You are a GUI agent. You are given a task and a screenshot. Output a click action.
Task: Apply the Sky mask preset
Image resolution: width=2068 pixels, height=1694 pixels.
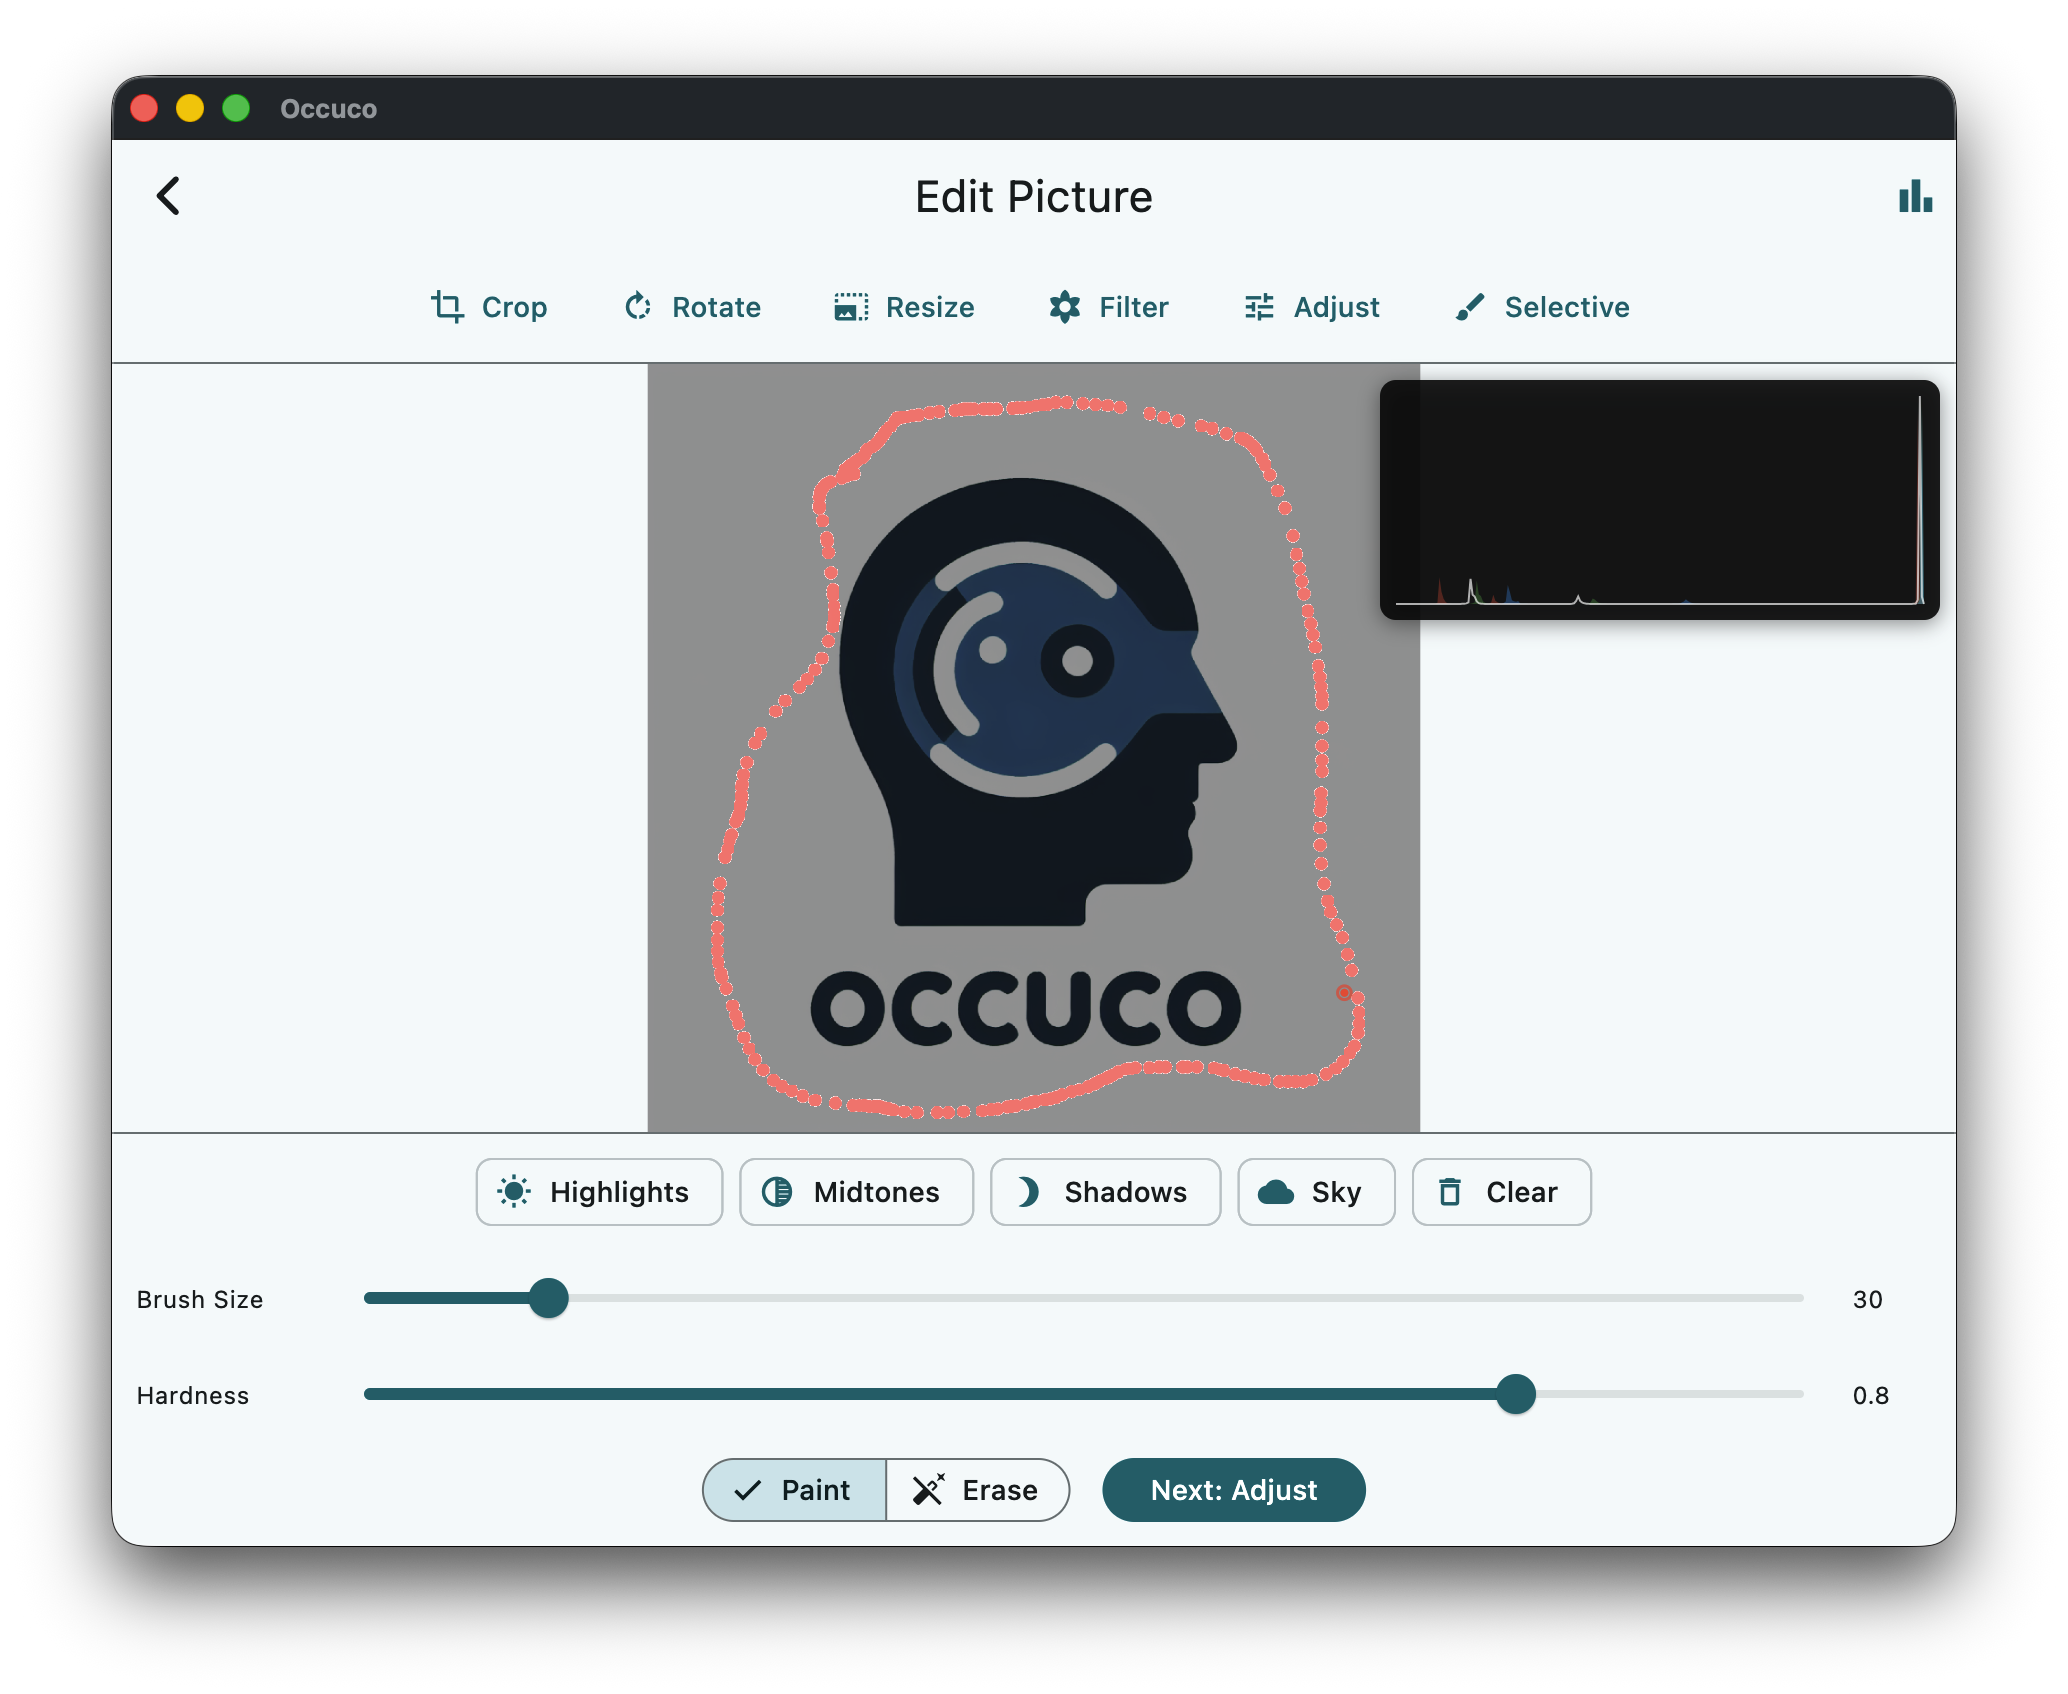1316,1192
